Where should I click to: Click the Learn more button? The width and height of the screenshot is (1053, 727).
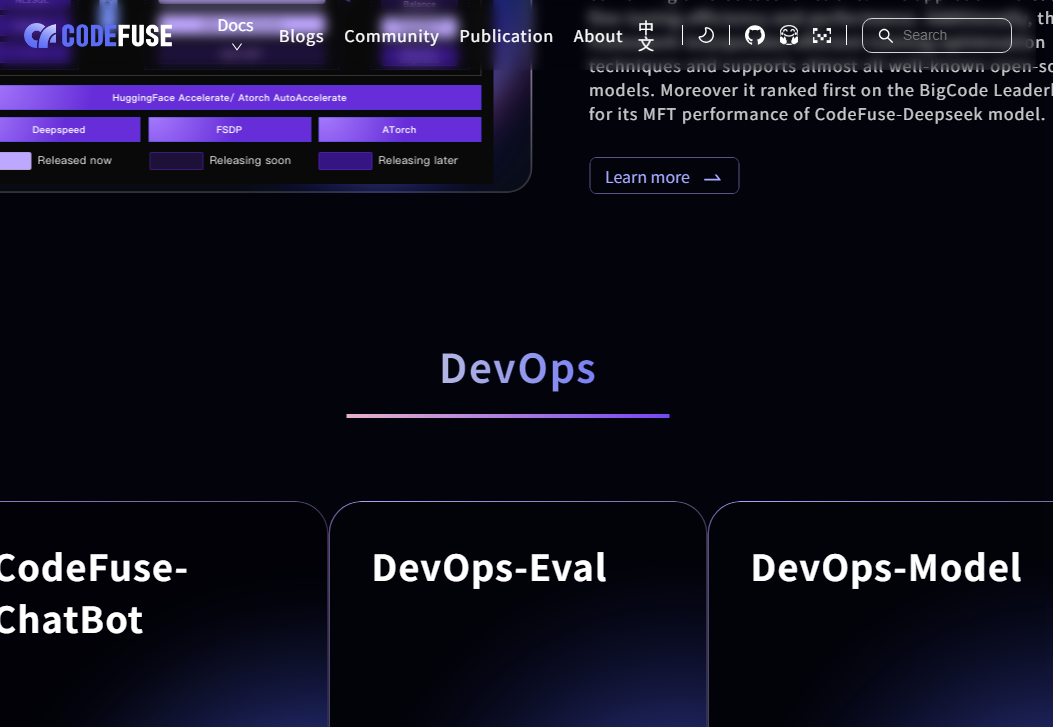pyautogui.click(x=664, y=176)
